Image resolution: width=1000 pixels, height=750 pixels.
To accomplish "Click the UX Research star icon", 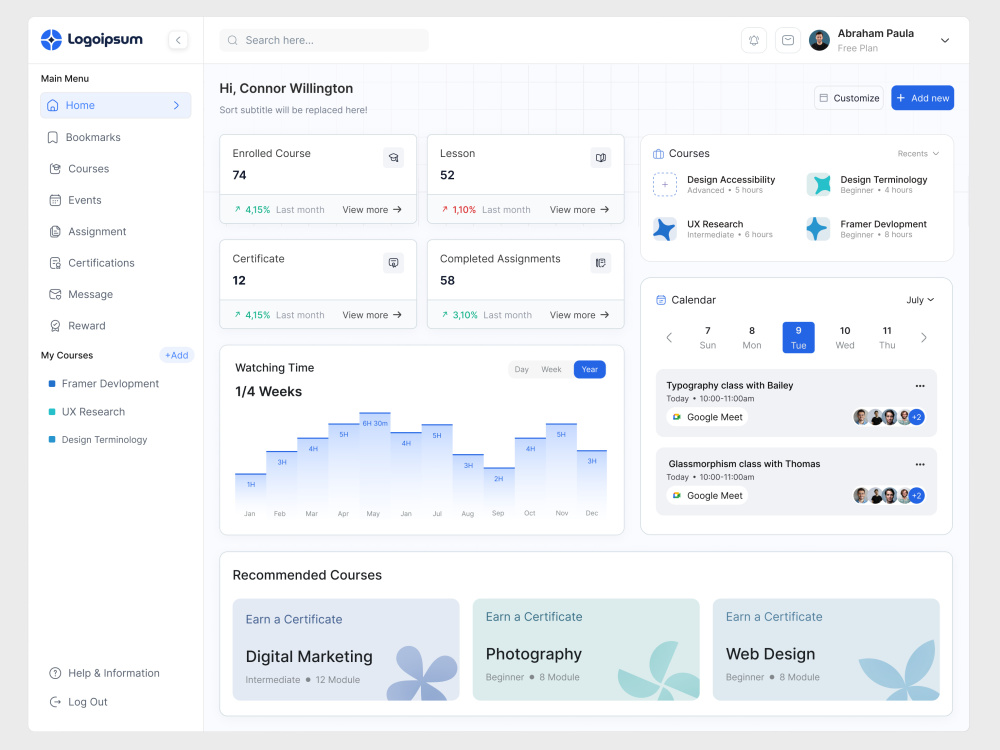I will pos(665,229).
